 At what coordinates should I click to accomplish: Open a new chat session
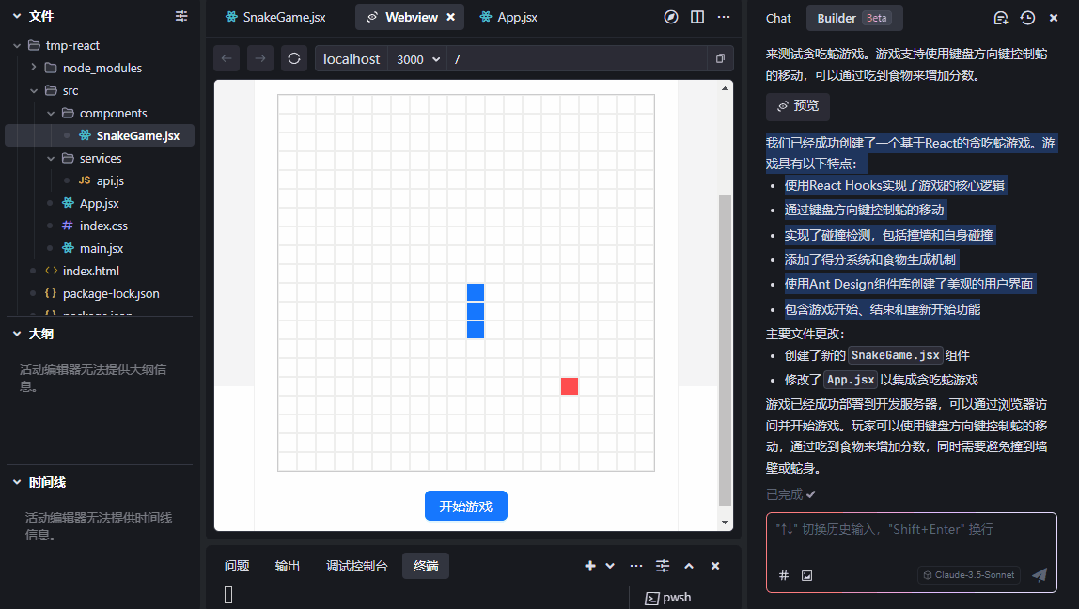pyautogui.click(x=1001, y=17)
